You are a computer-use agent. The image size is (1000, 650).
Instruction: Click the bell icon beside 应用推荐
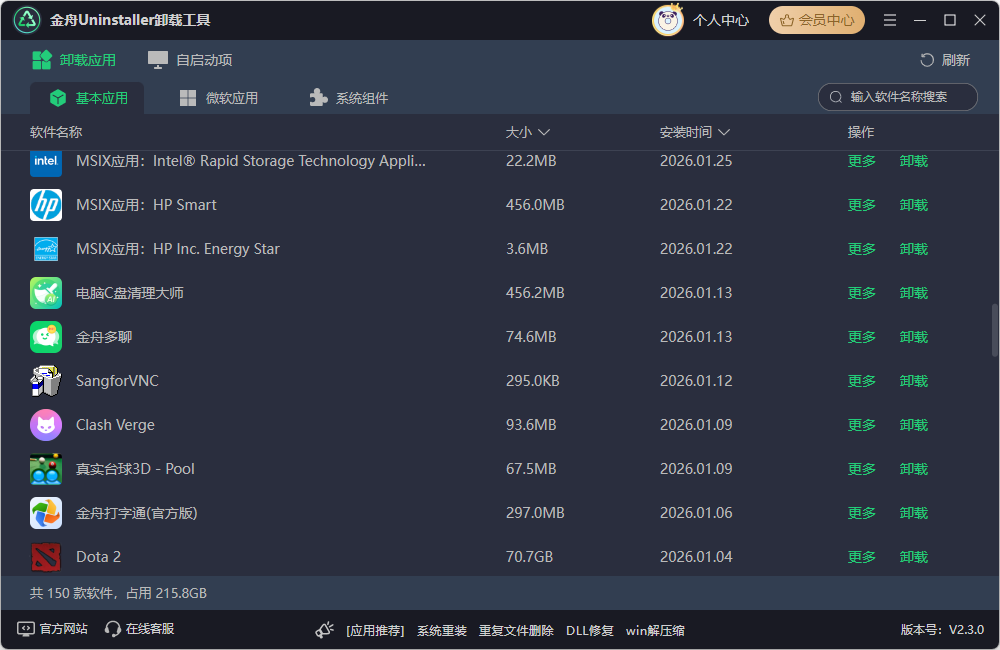pos(324,629)
